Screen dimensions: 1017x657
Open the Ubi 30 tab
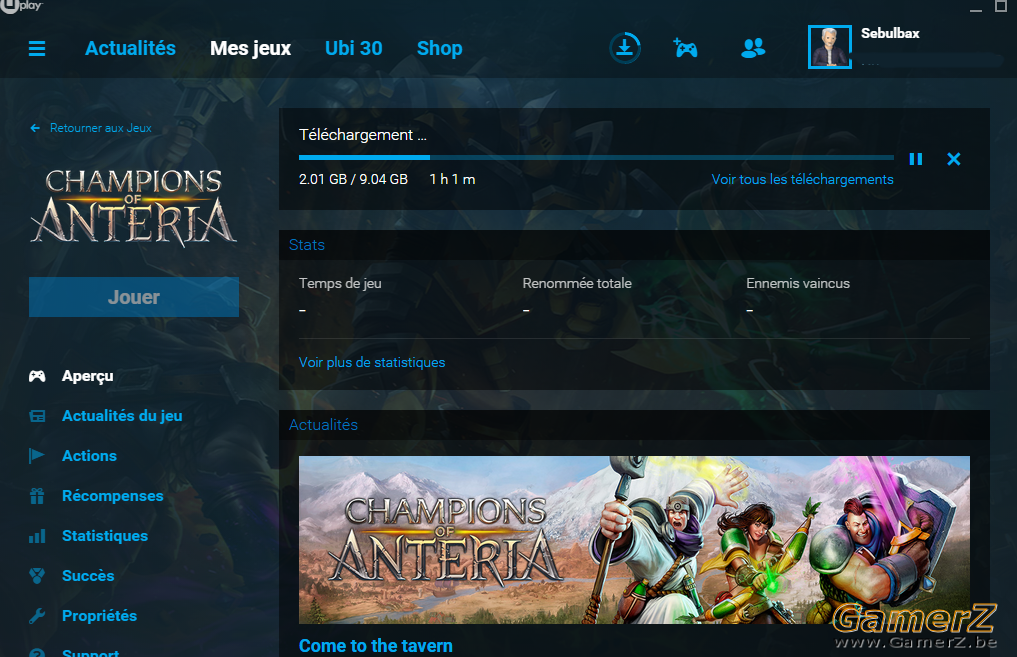pyautogui.click(x=353, y=49)
